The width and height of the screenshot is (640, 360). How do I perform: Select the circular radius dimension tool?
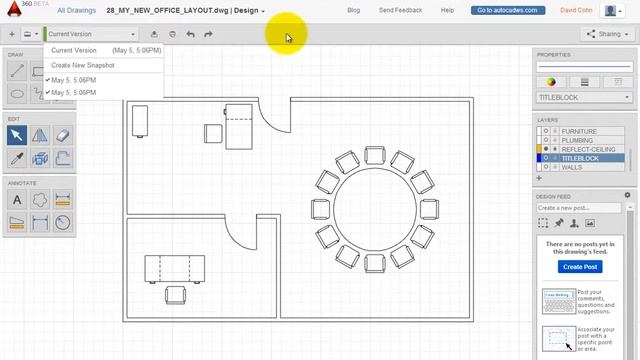(x=62, y=223)
